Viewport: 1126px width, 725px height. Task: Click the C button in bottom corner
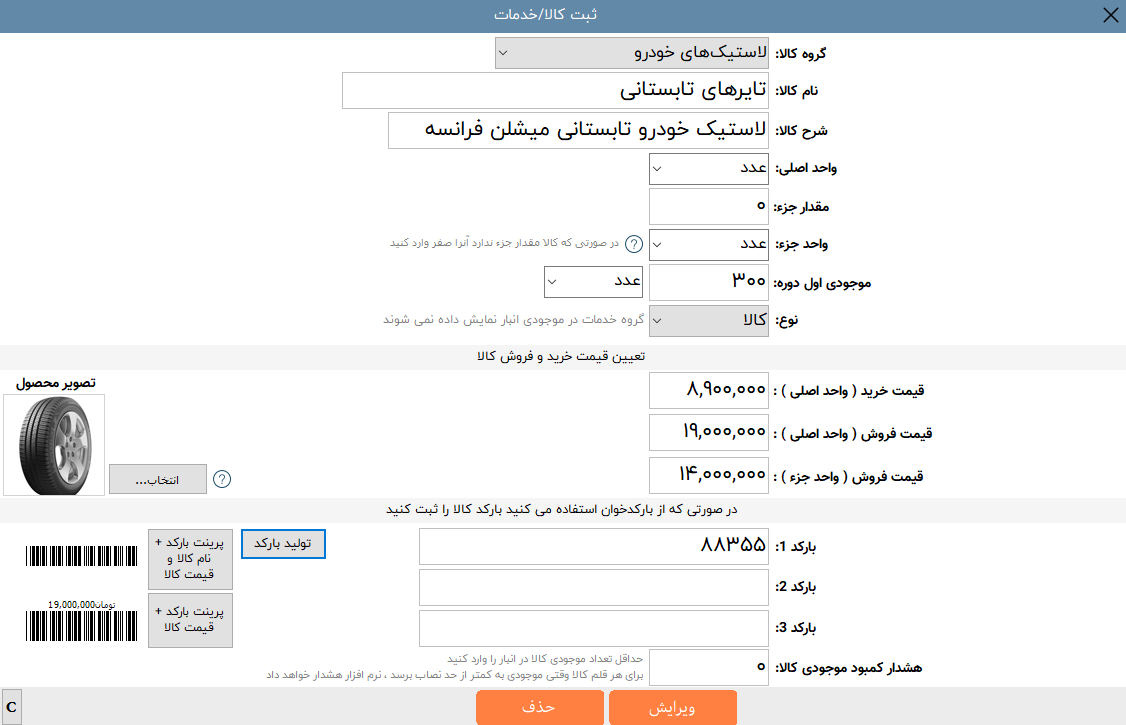pyautogui.click(x=11, y=707)
